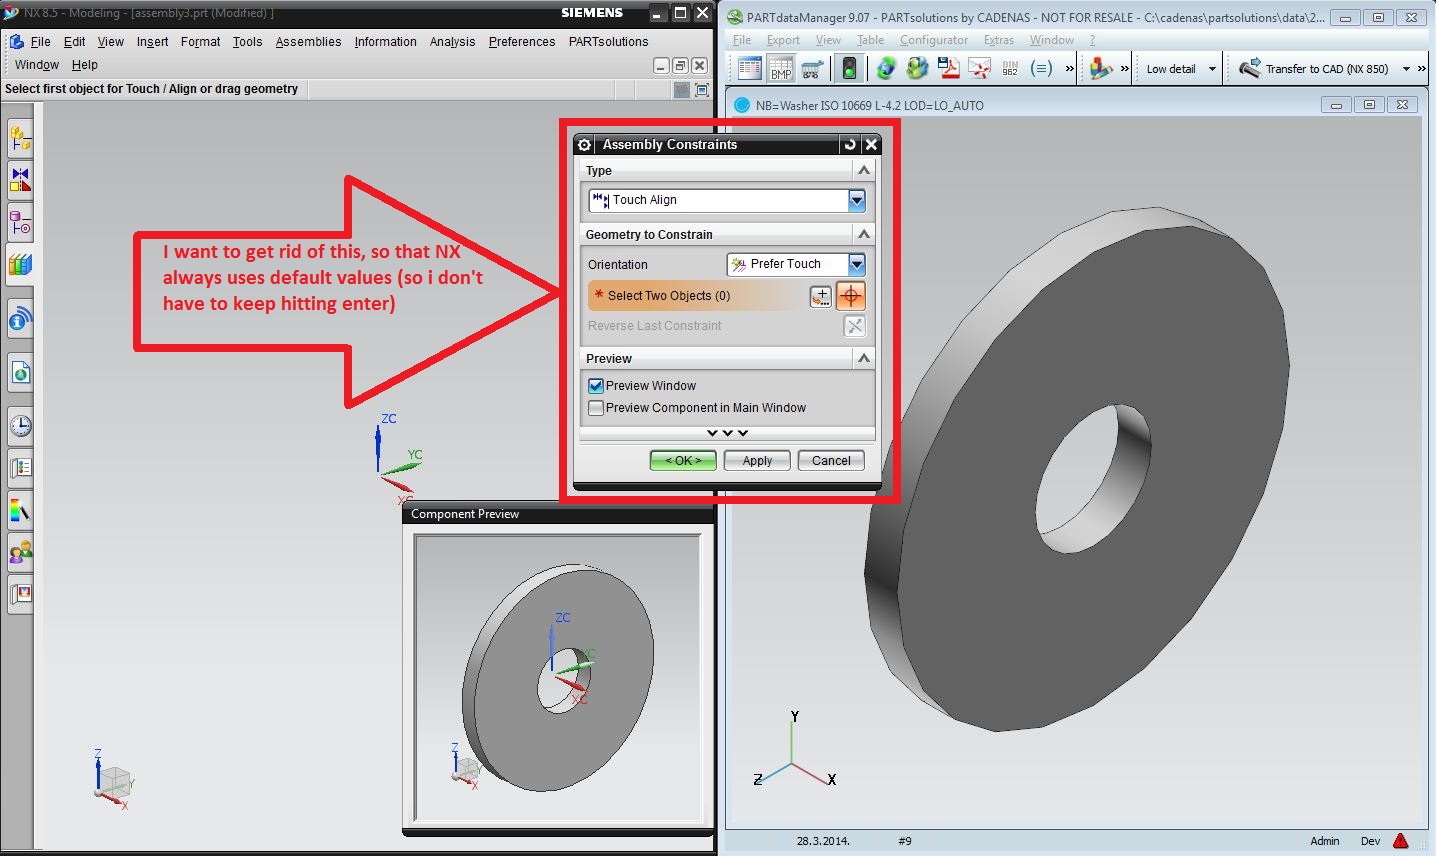Open the Reuse Library books icon in sidebar
Image resolution: width=1436 pixels, height=856 pixels.
point(20,264)
